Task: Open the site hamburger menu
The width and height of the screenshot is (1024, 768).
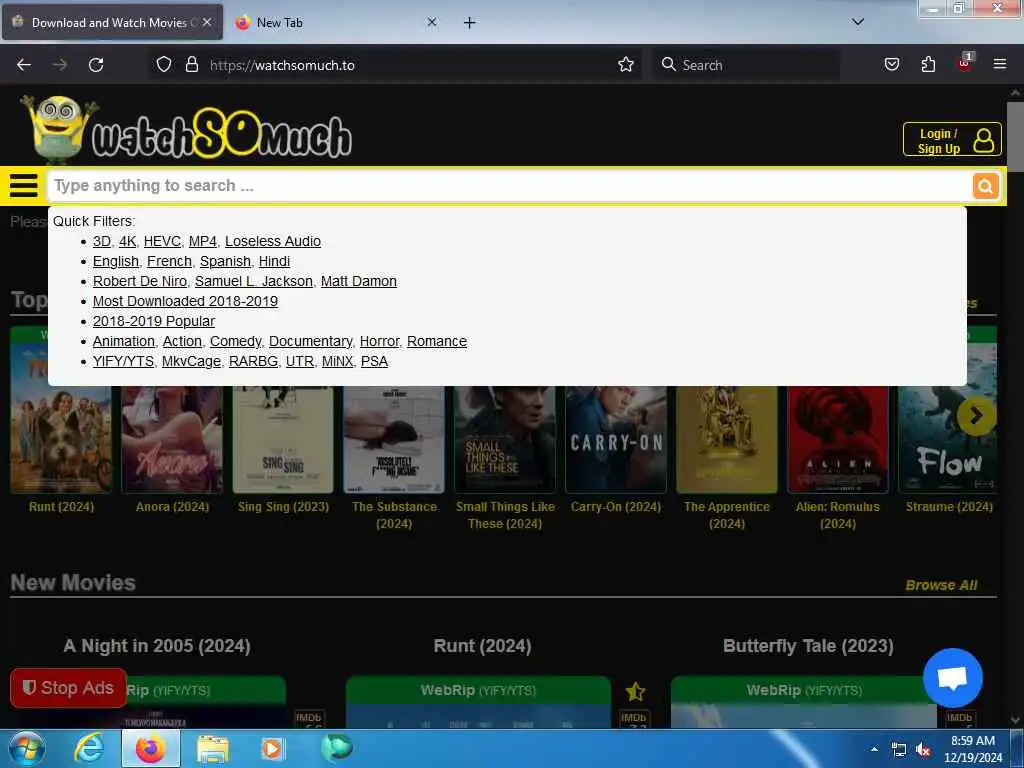Action: [24, 185]
